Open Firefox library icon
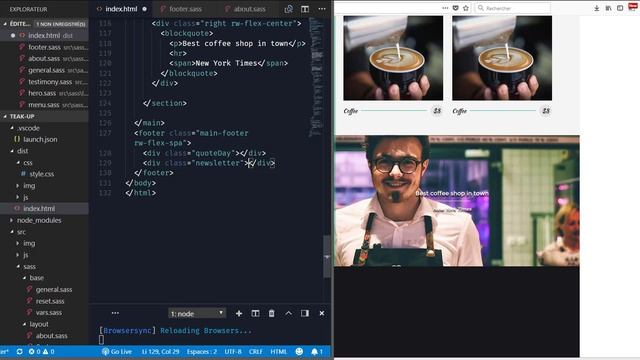This screenshot has width=640, height=360. click(609, 8)
